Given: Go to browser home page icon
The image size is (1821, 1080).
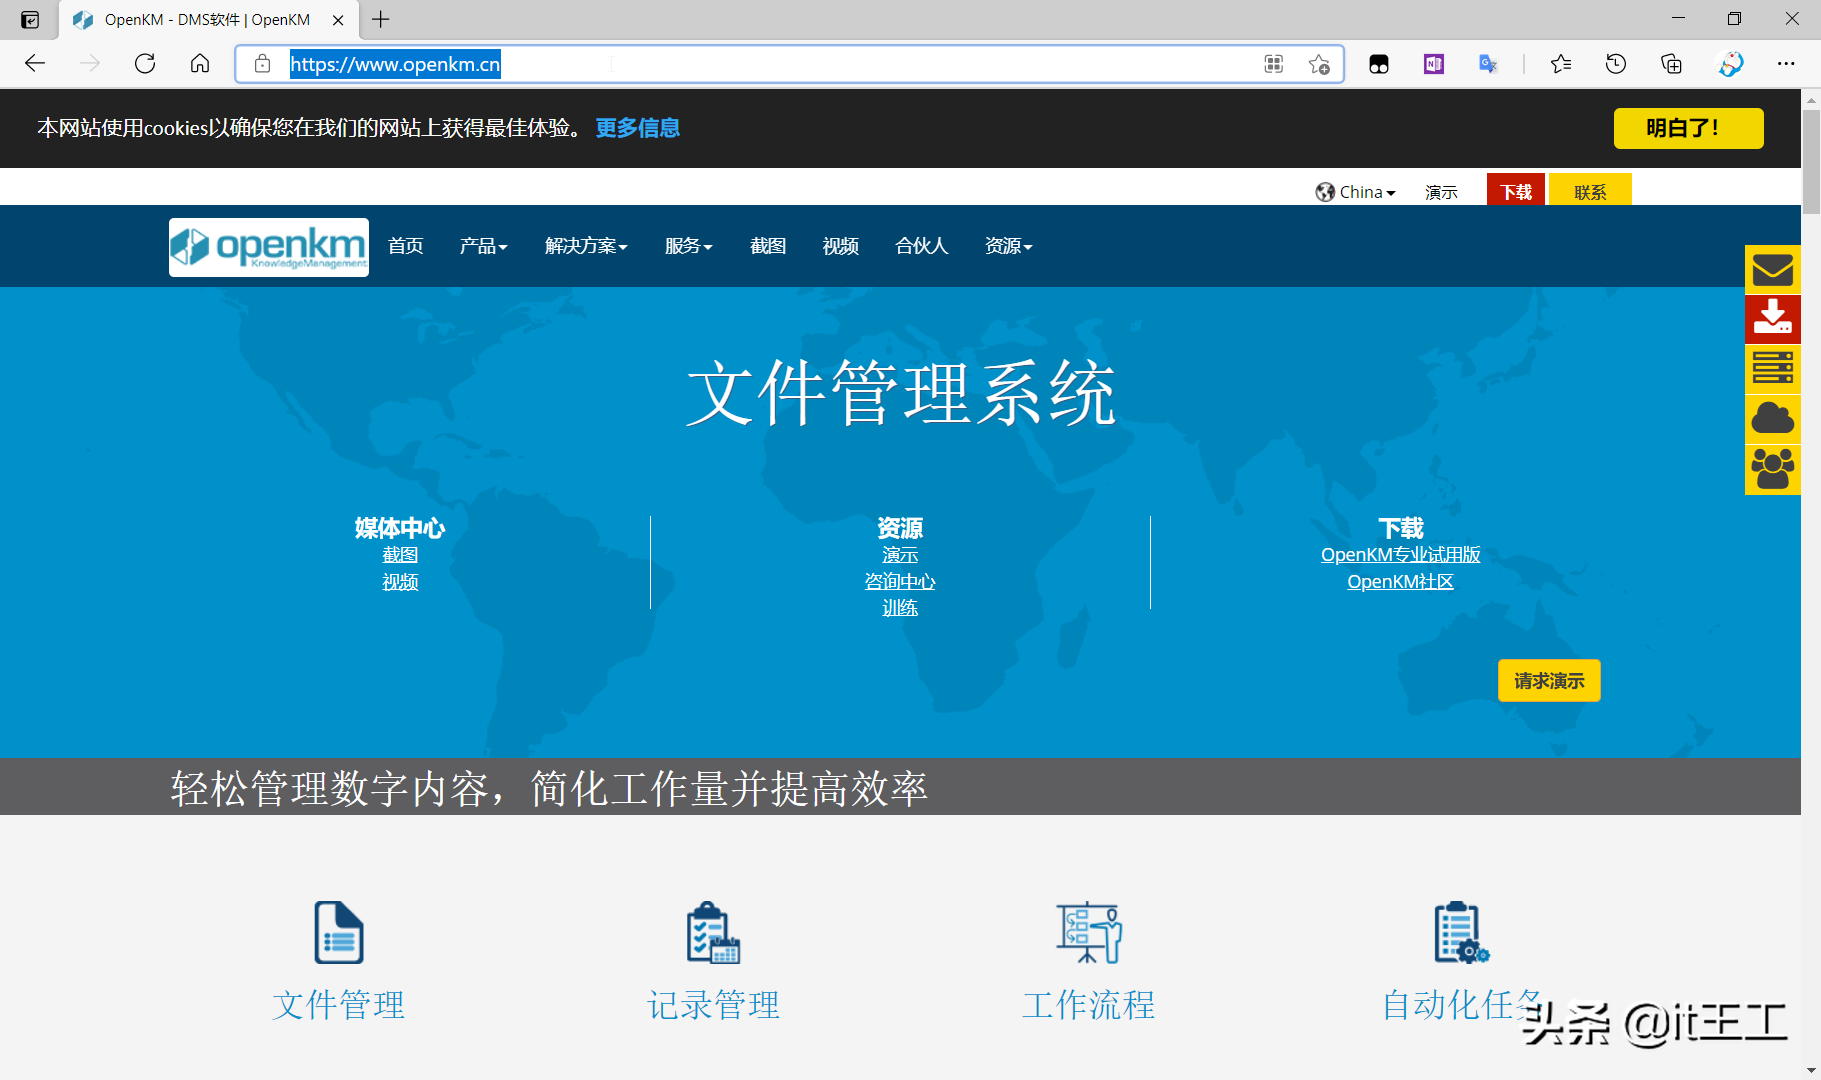Looking at the screenshot, I should pyautogui.click(x=200, y=64).
